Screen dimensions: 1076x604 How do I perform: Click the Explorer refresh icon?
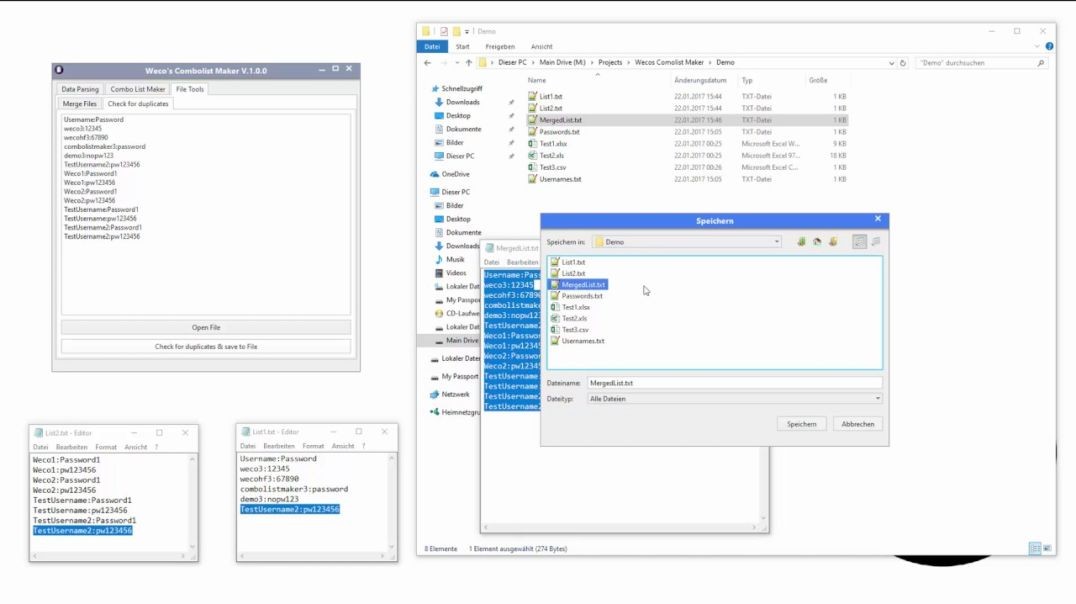903,62
